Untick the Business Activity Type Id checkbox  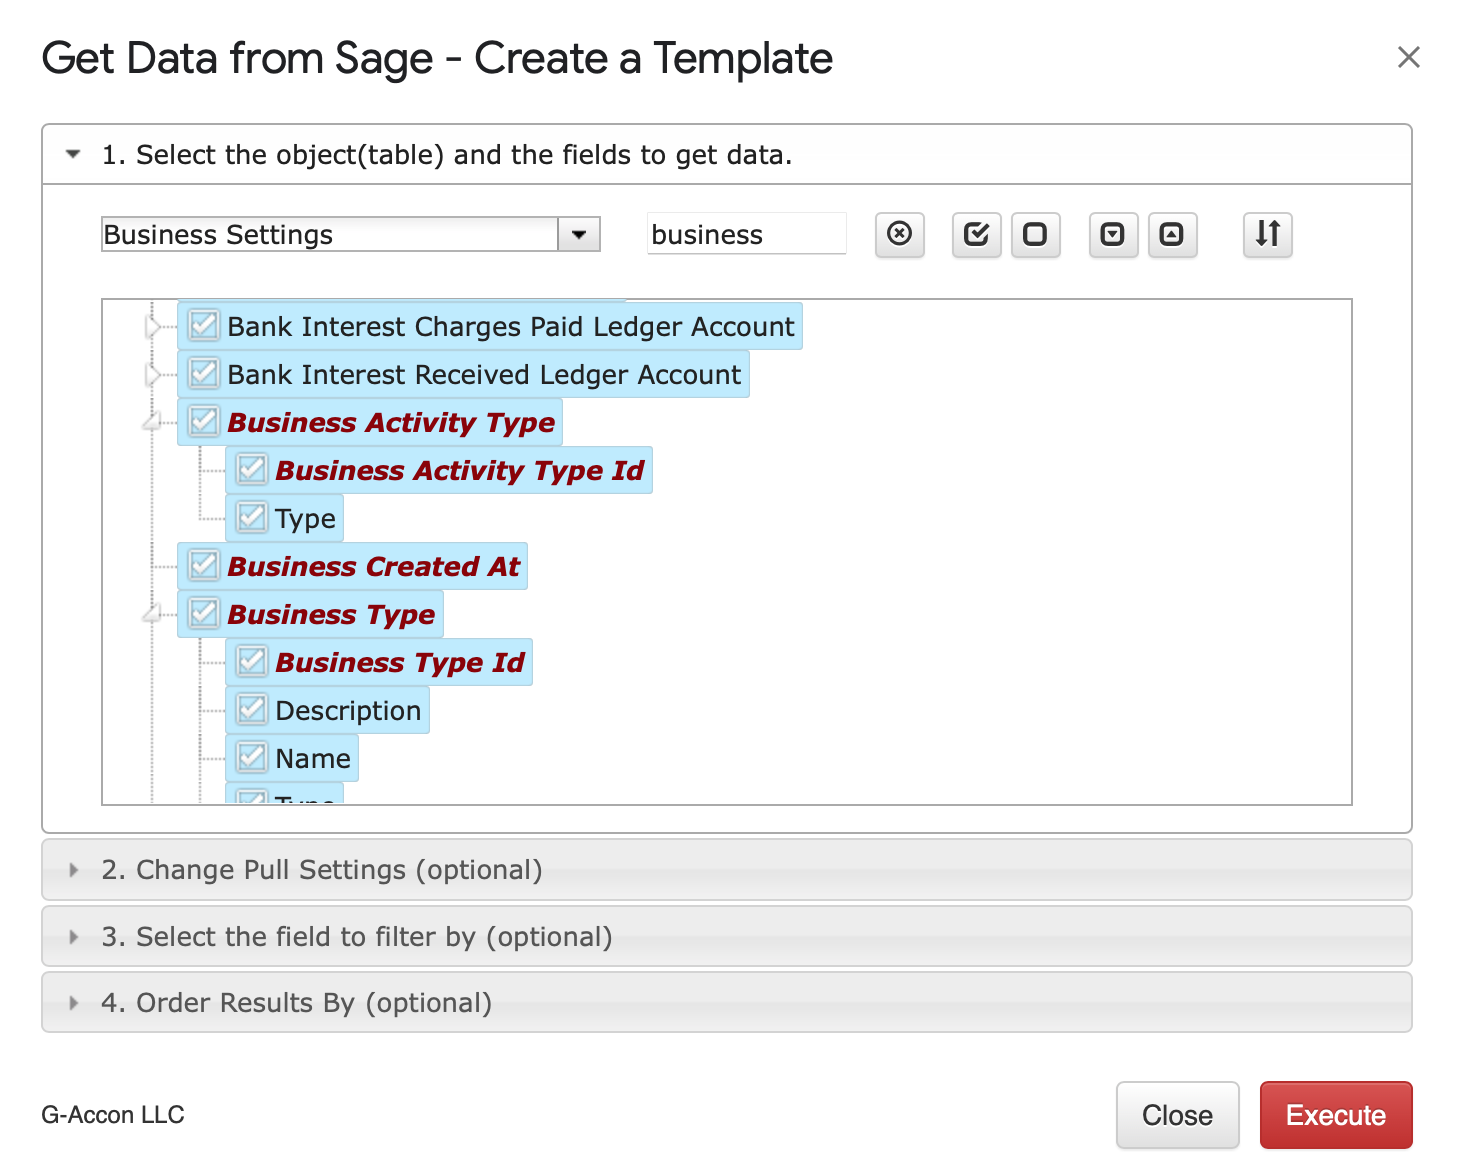coord(252,470)
